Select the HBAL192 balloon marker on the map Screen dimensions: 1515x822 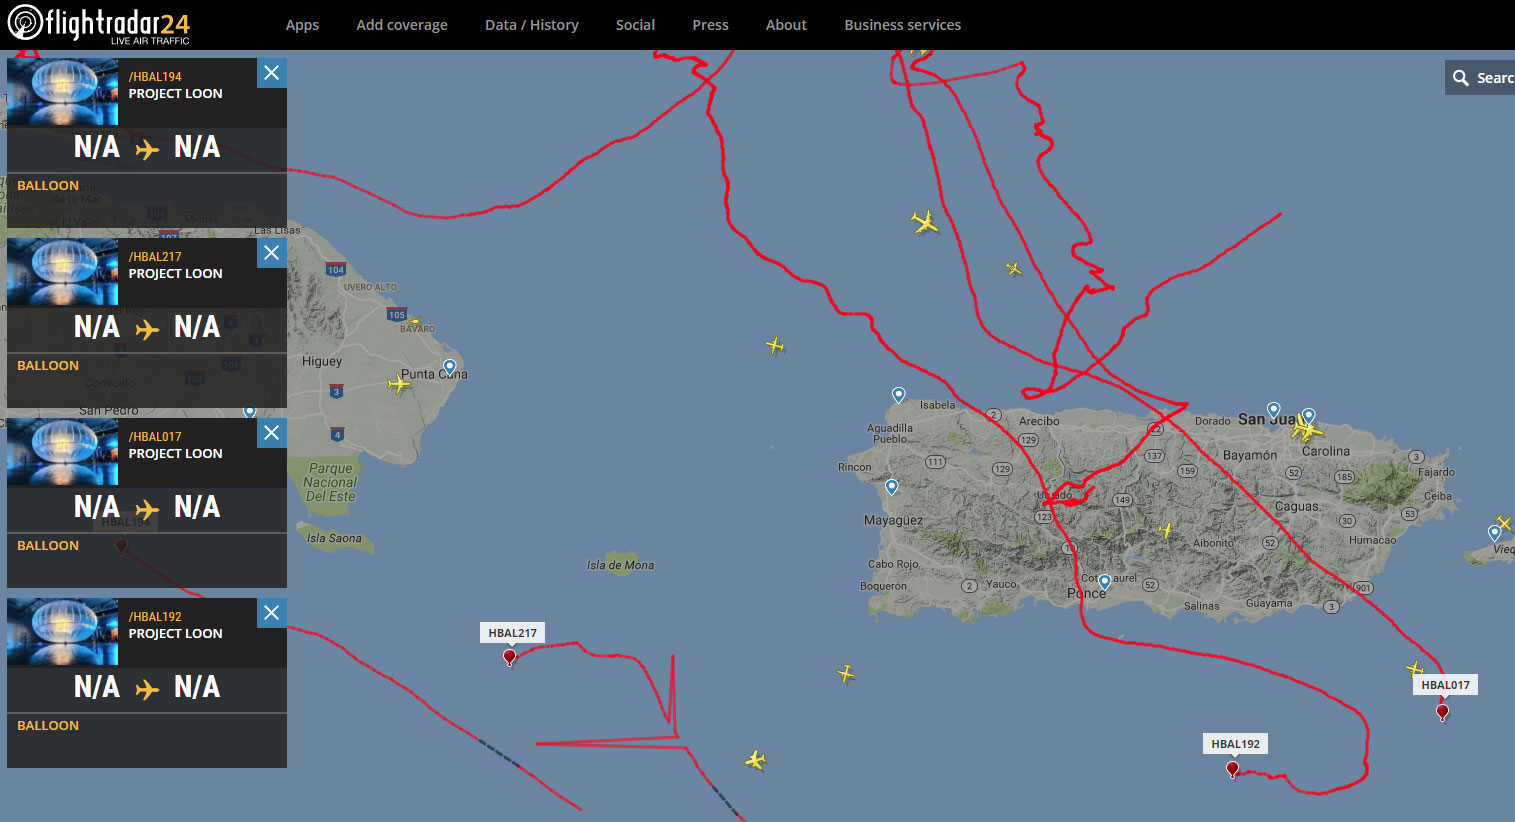click(x=1233, y=769)
